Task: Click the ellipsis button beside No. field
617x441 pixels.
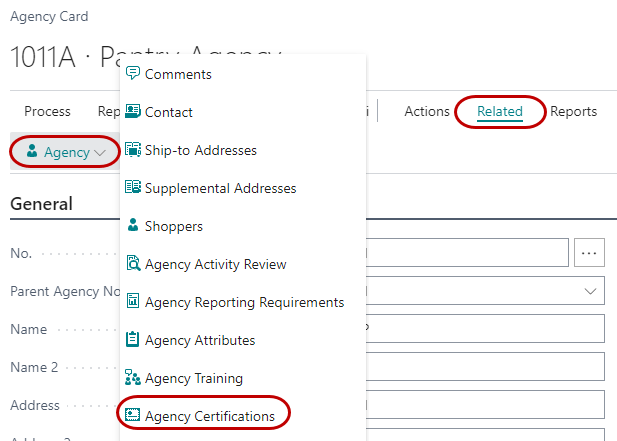Action: point(589,253)
